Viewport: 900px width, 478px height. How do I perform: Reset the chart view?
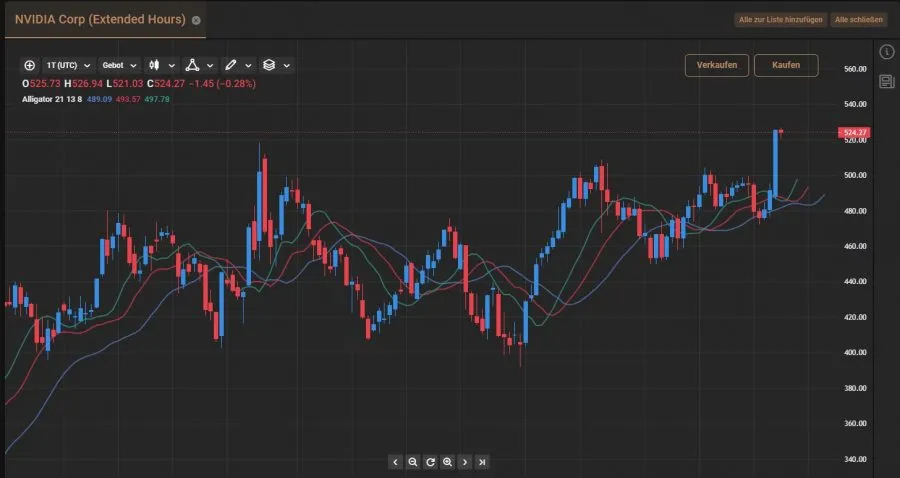(430, 462)
